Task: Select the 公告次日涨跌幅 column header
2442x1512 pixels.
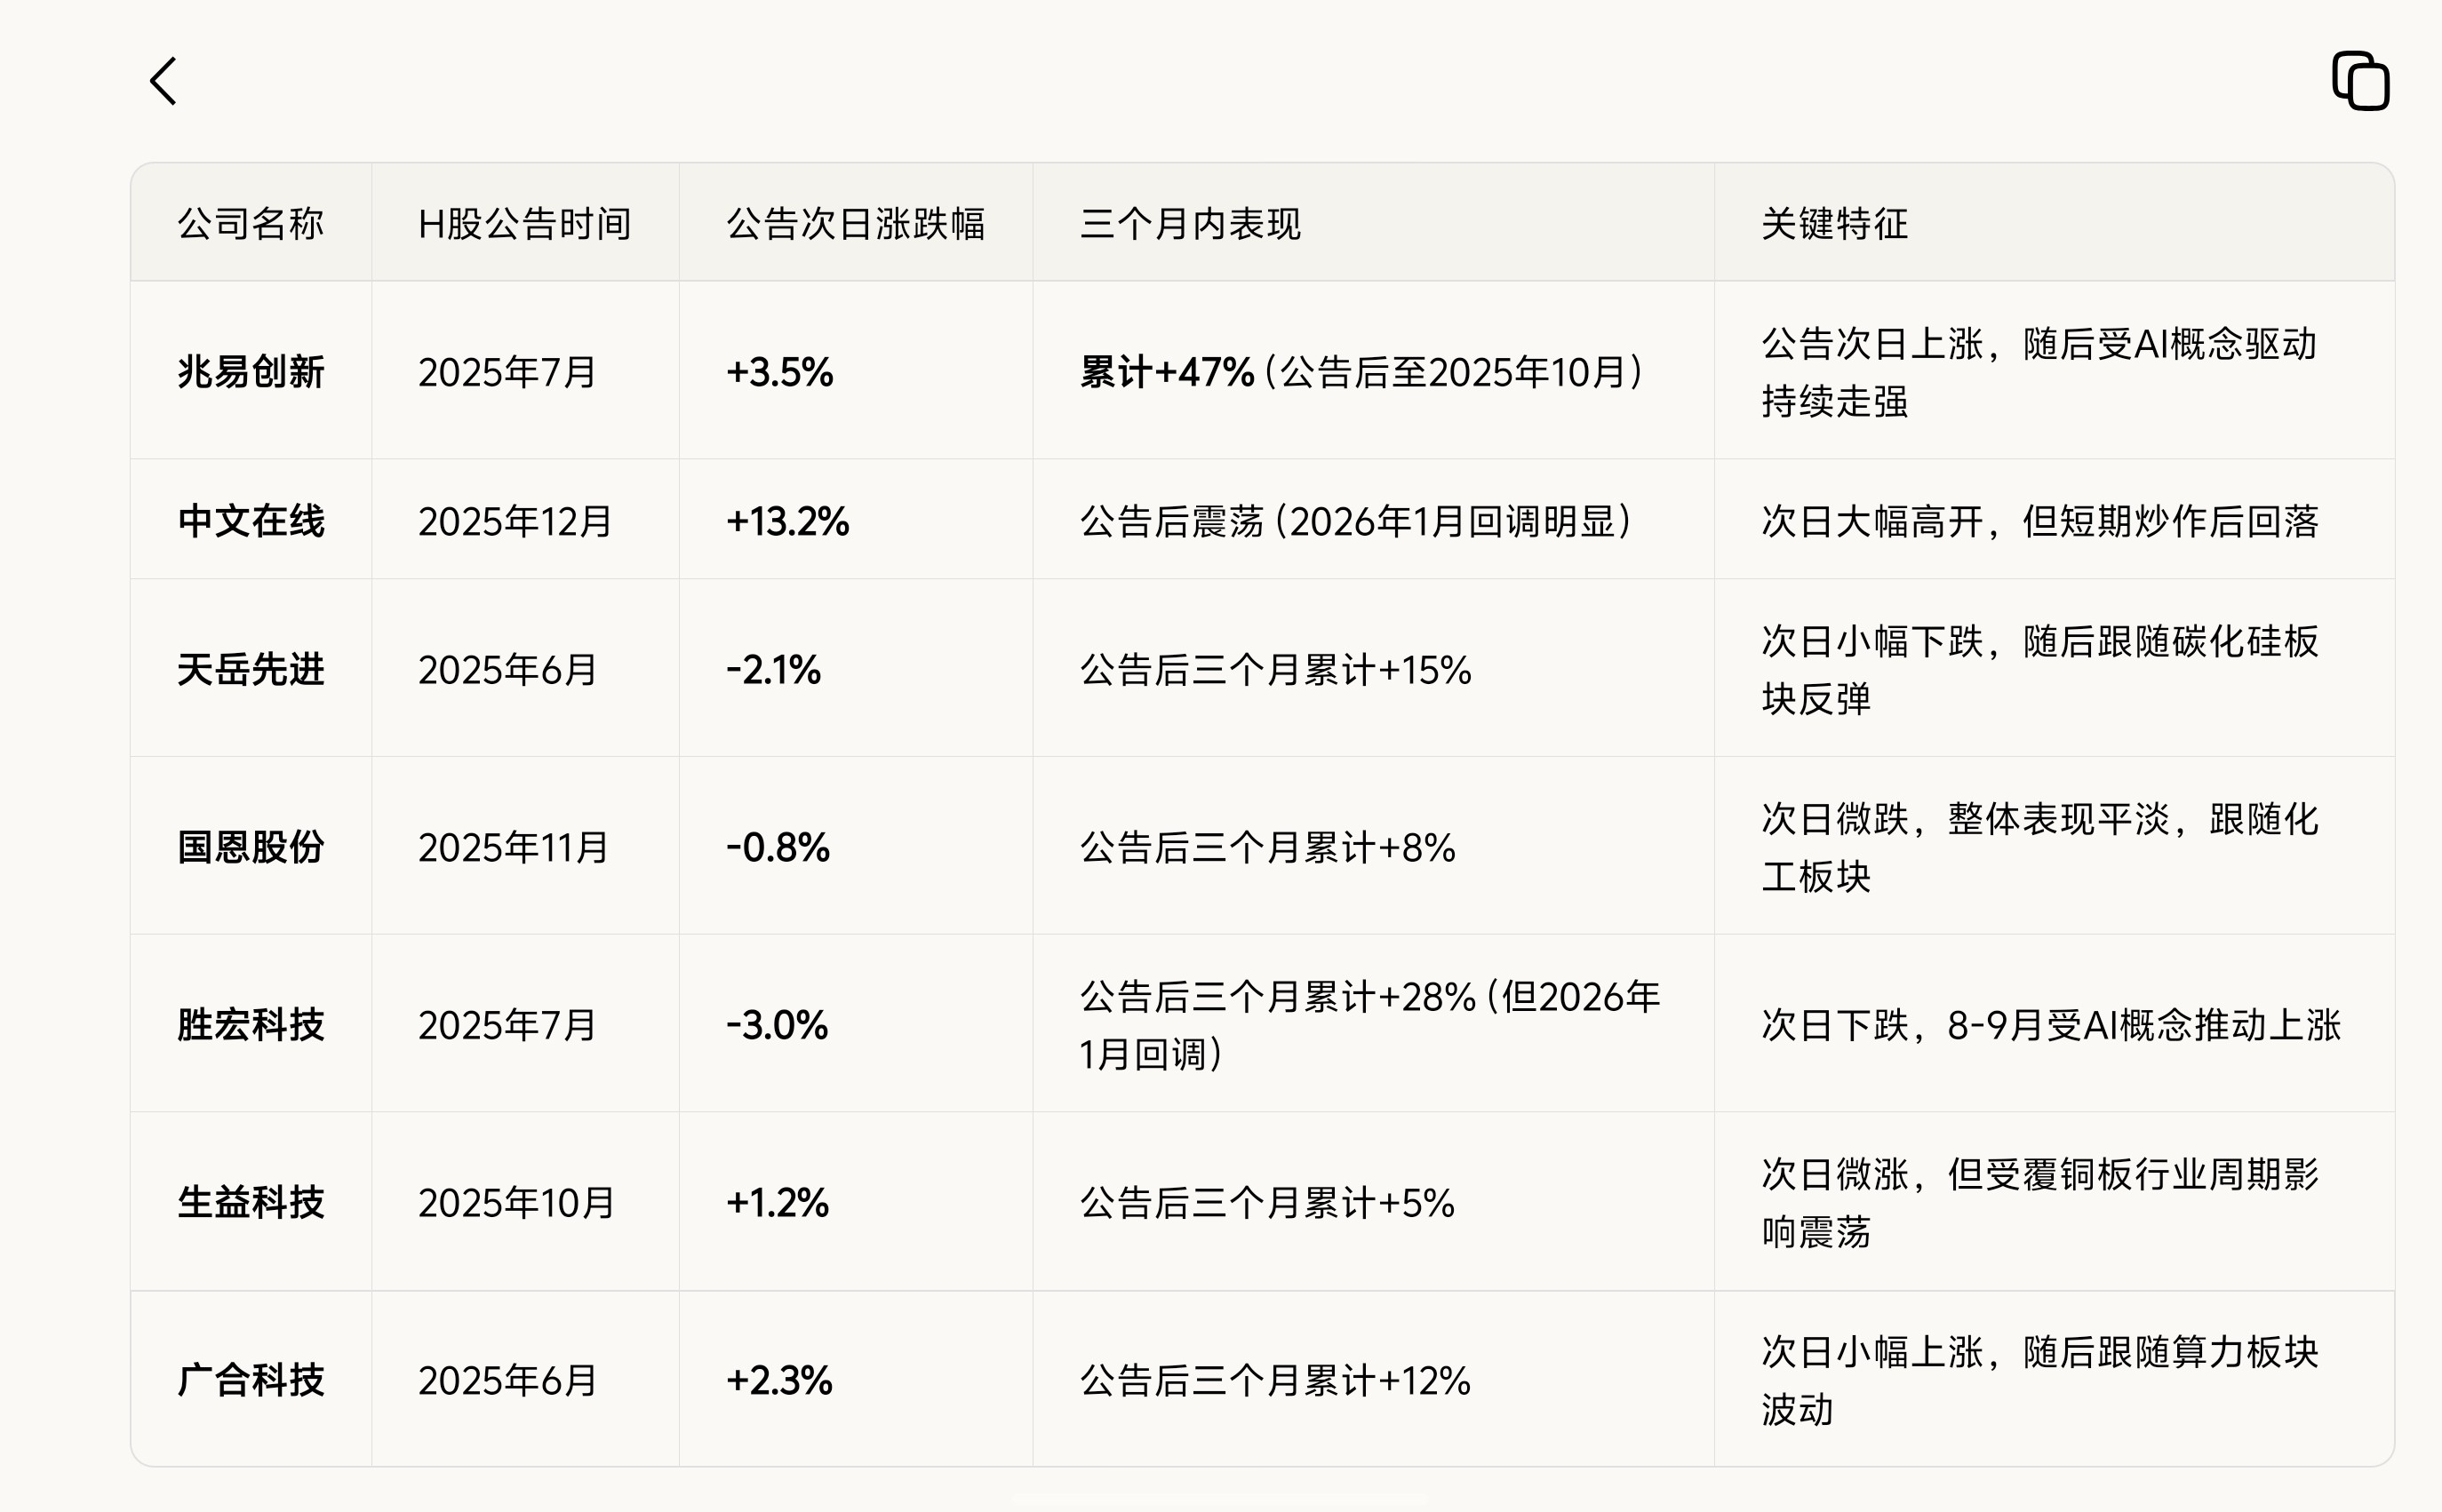Action: [855, 224]
